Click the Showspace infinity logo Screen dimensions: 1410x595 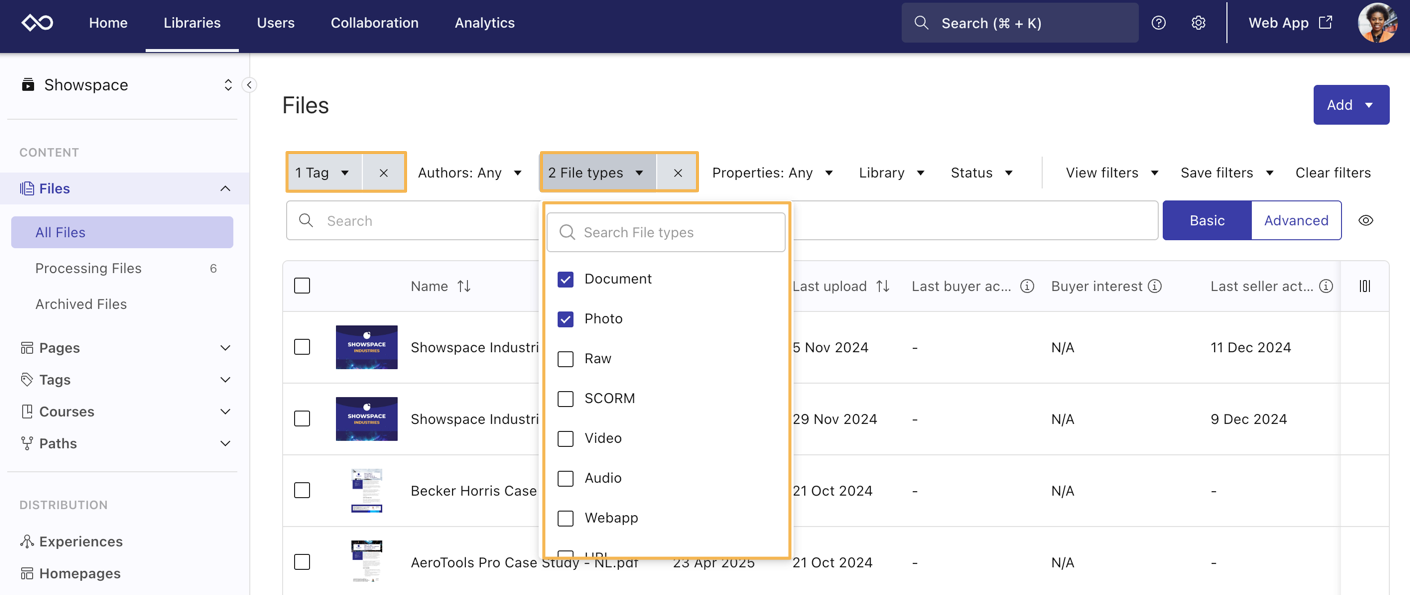pyautogui.click(x=37, y=22)
